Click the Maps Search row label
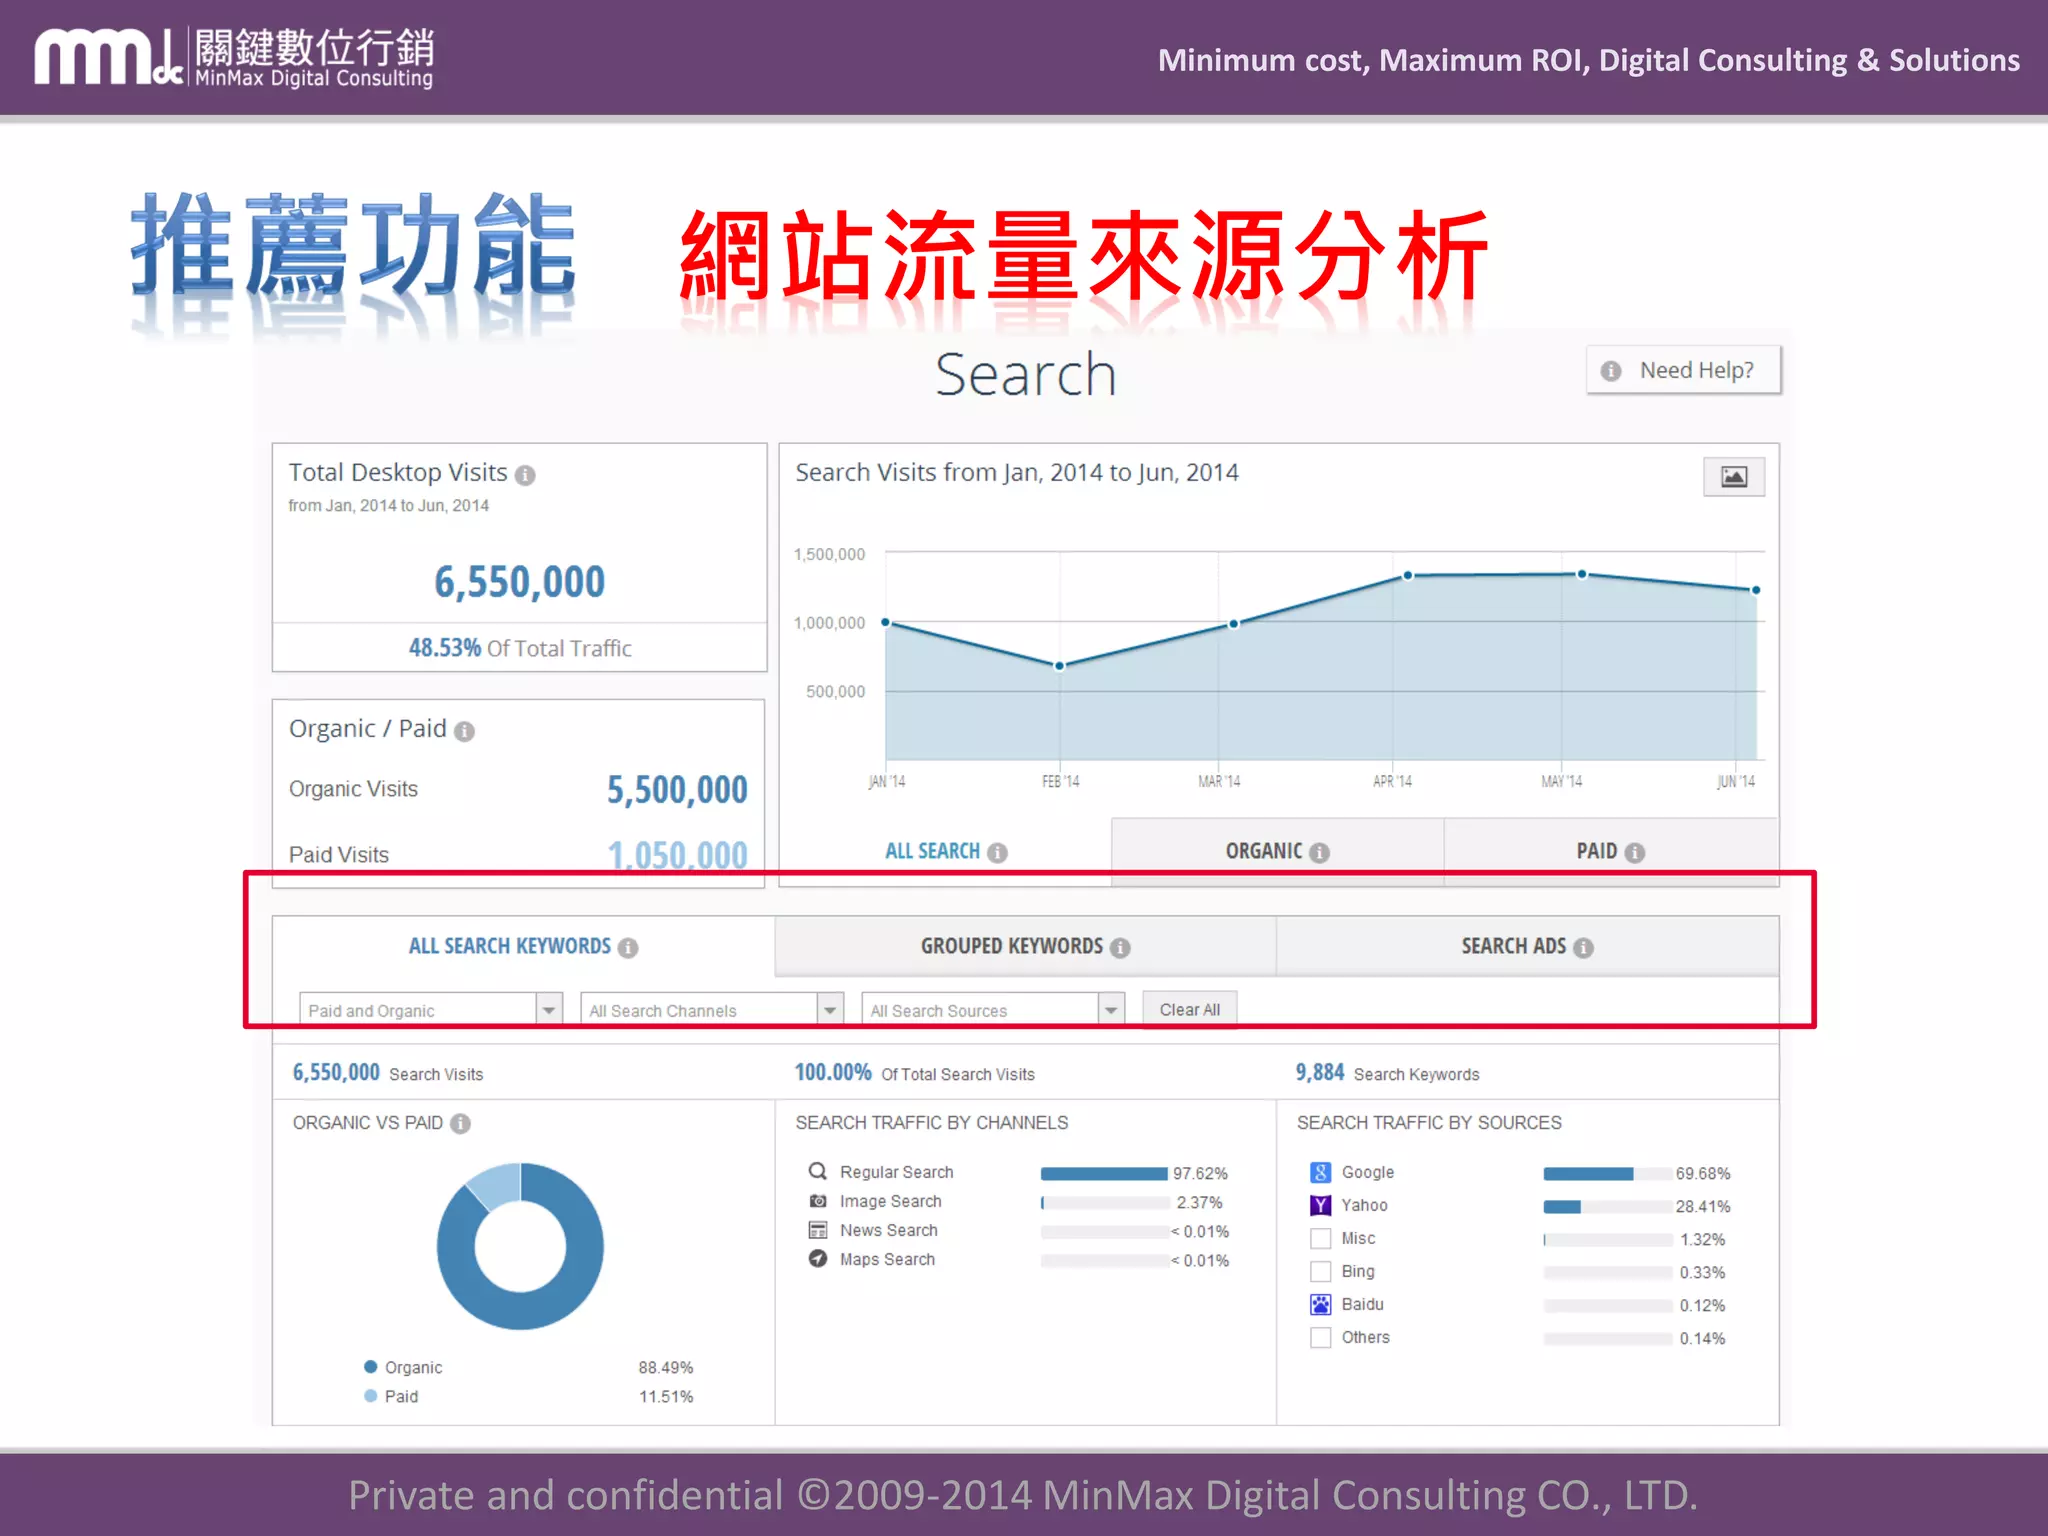This screenshot has width=2048, height=1536. 887,1259
